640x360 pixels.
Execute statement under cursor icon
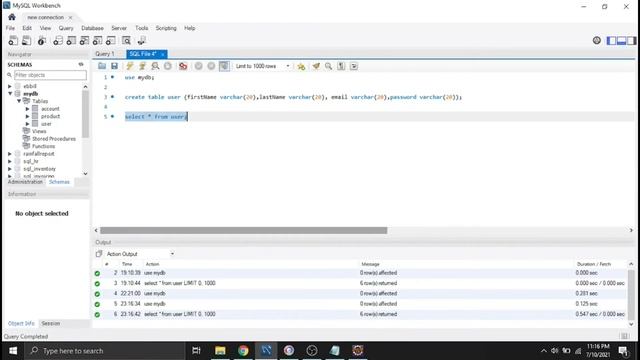point(142,66)
